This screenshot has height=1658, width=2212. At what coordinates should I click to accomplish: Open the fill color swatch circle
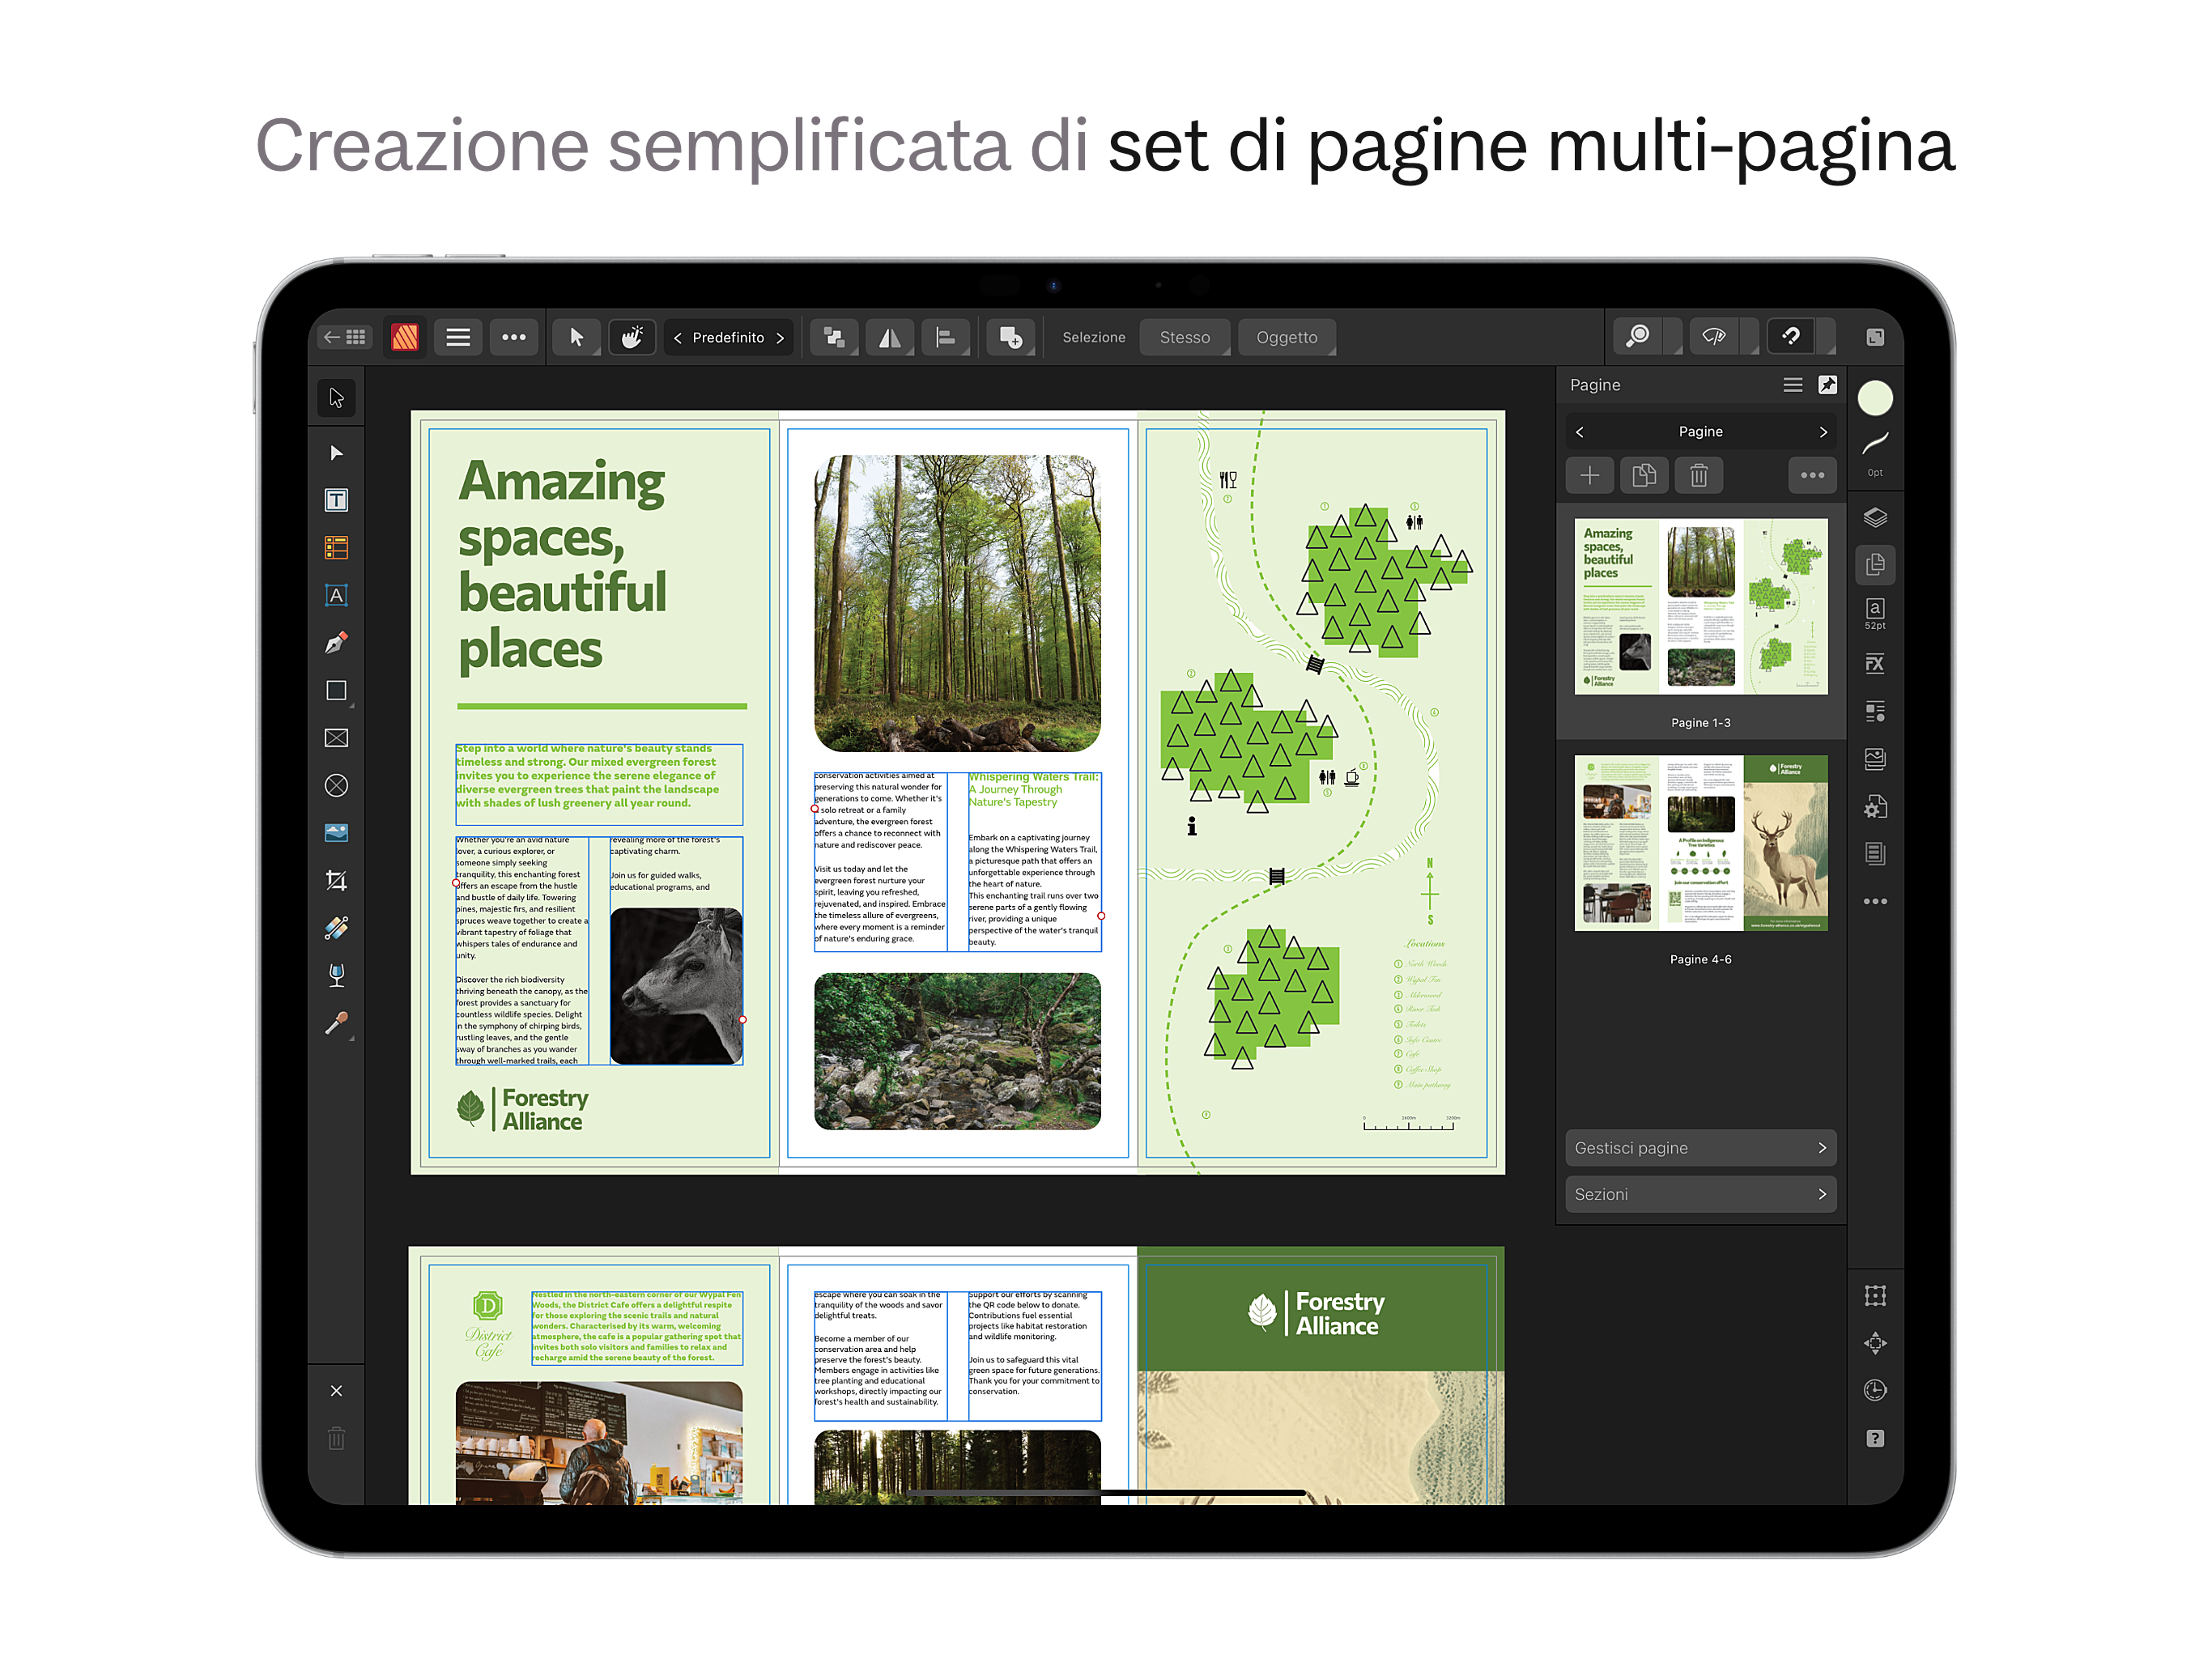click(x=1876, y=398)
